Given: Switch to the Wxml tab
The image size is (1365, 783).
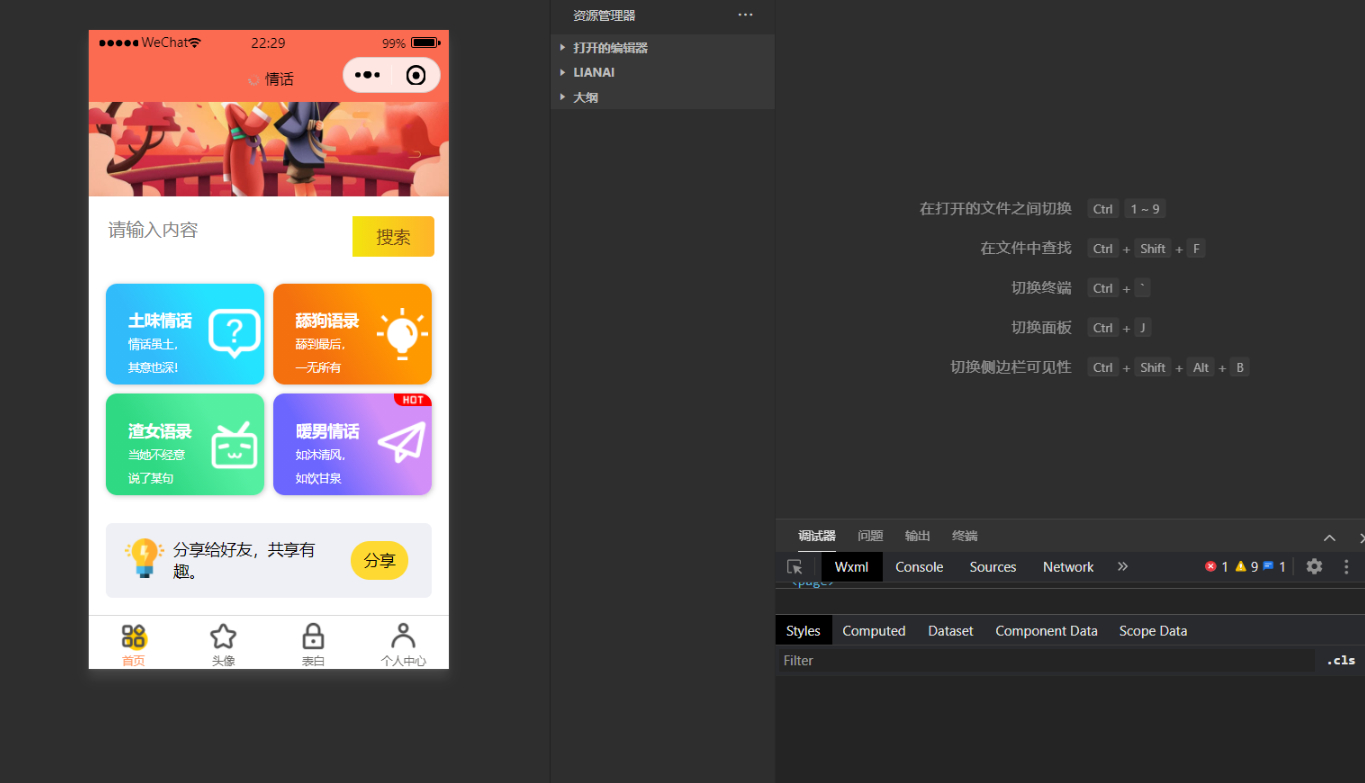Looking at the screenshot, I should [852, 567].
